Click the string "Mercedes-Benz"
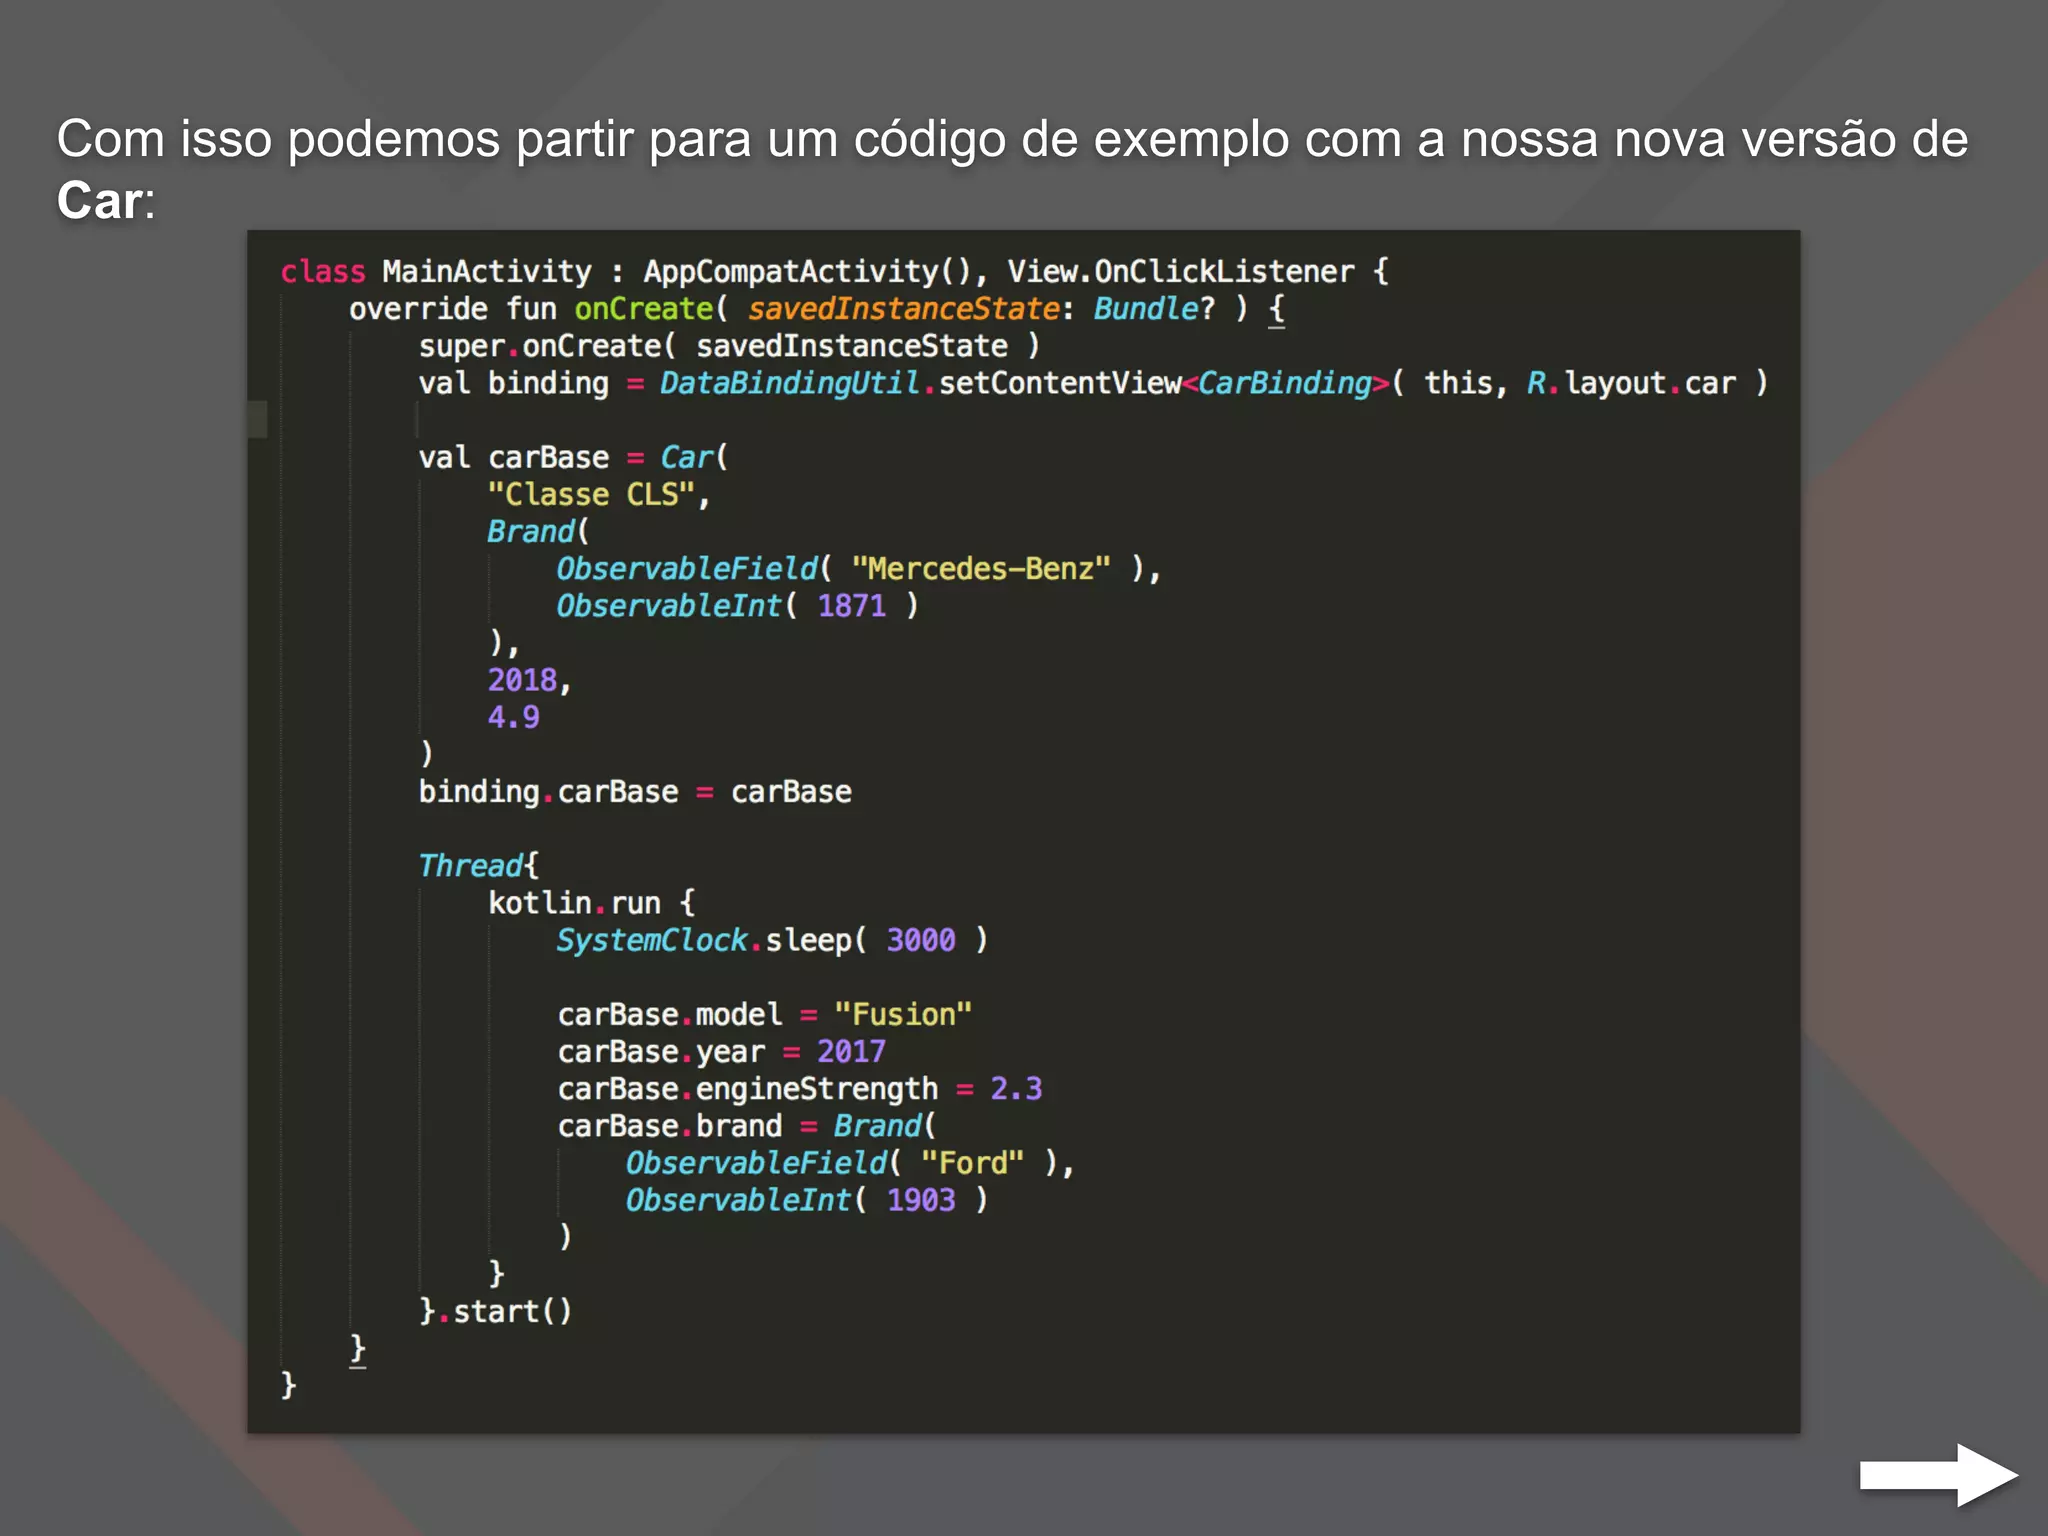2048x1536 pixels. (981, 568)
